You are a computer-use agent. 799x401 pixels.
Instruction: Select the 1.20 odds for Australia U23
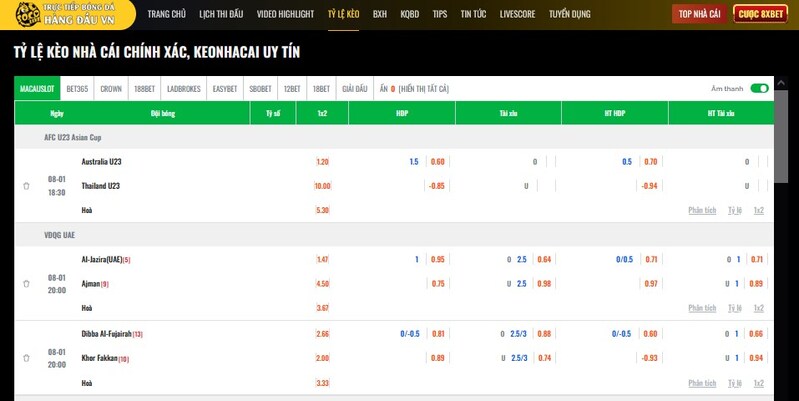(322, 161)
